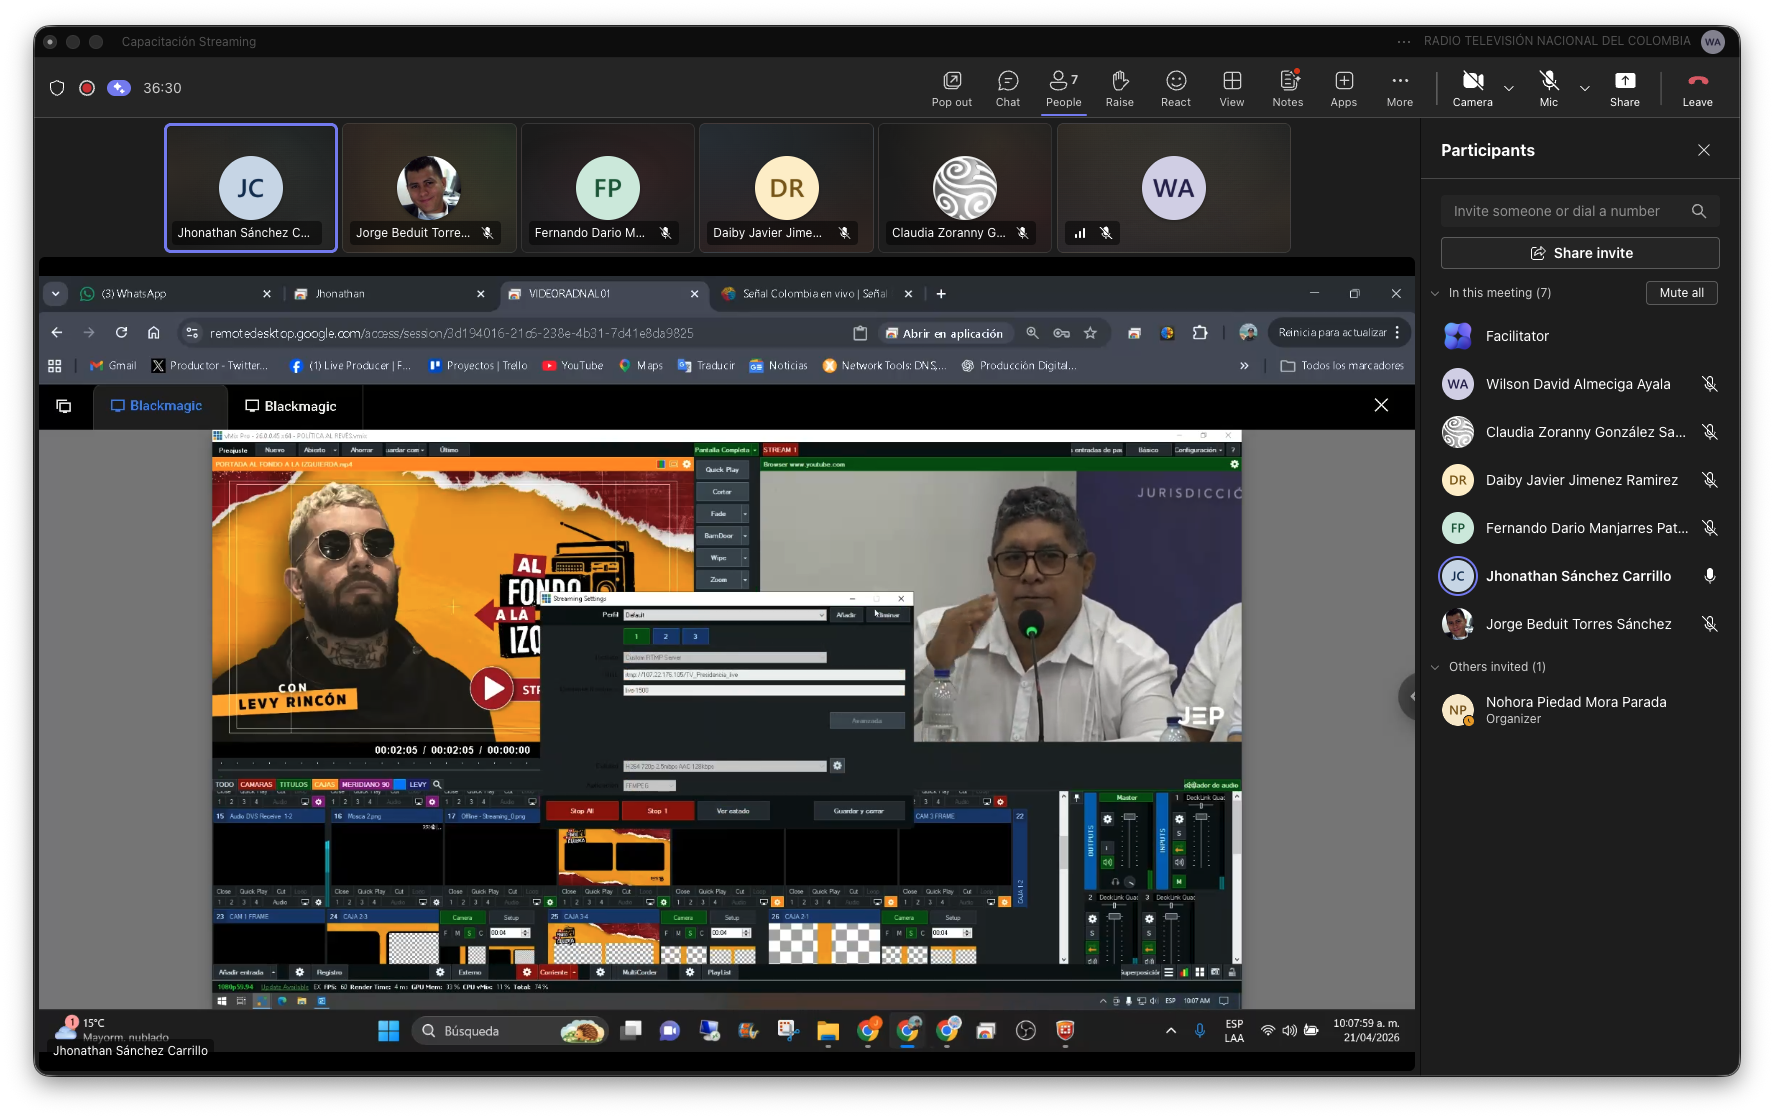Image resolution: width=1774 pixels, height=1118 pixels.
Task: Click Mute all button
Action: pyautogui.click(x=1681, y=293)
